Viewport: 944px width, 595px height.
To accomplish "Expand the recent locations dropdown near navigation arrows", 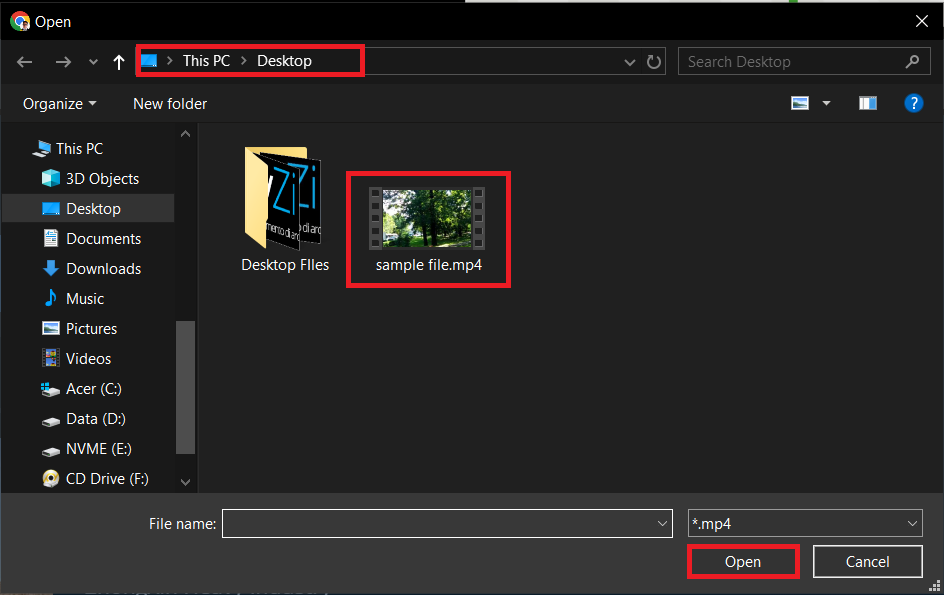I will pos(92,61).
